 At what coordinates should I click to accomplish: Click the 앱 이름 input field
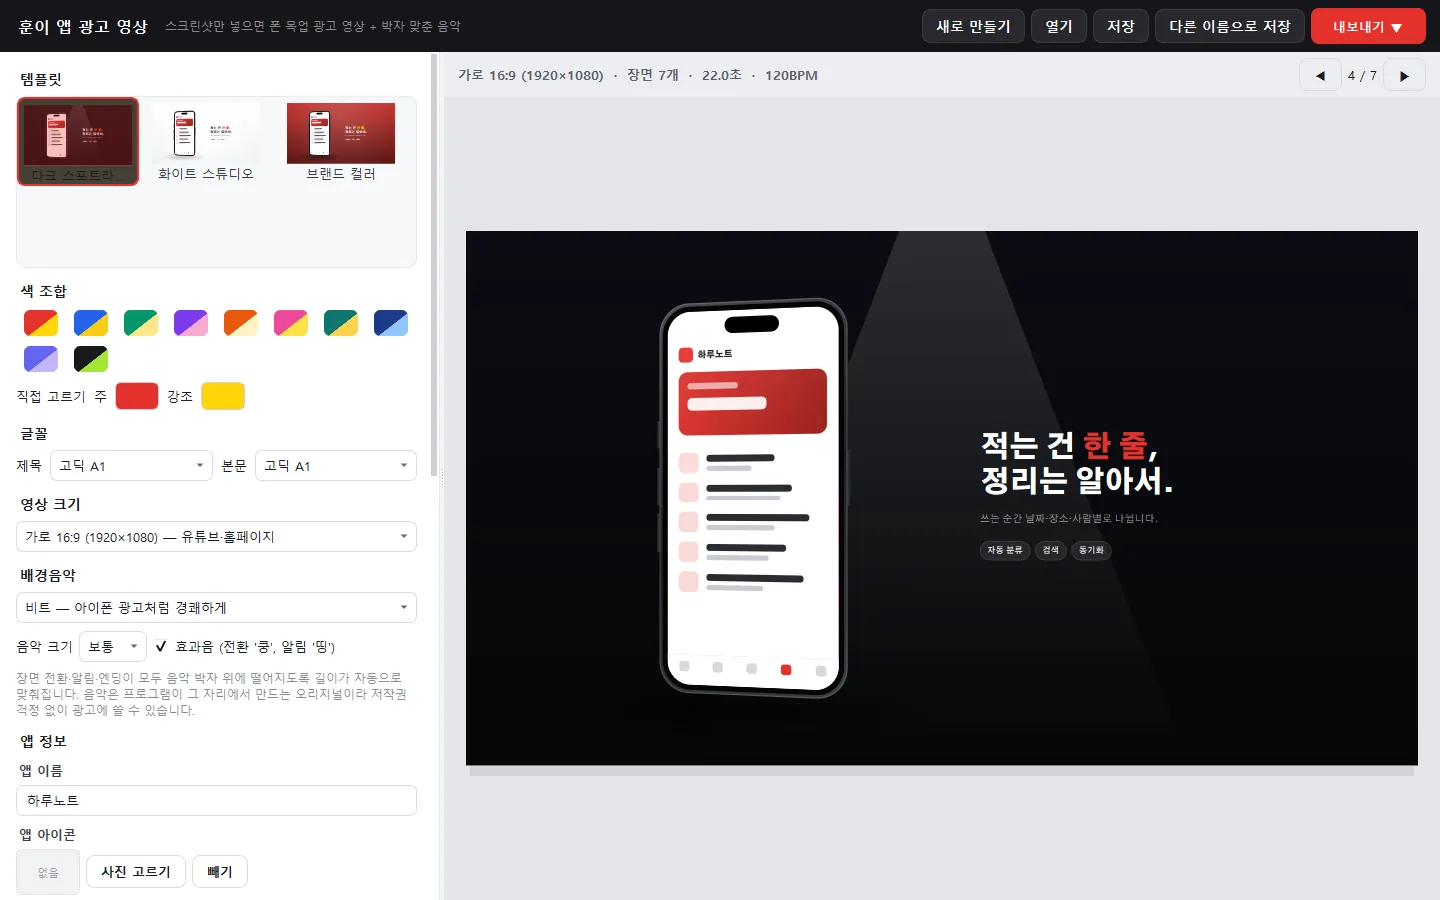(216, 800)
